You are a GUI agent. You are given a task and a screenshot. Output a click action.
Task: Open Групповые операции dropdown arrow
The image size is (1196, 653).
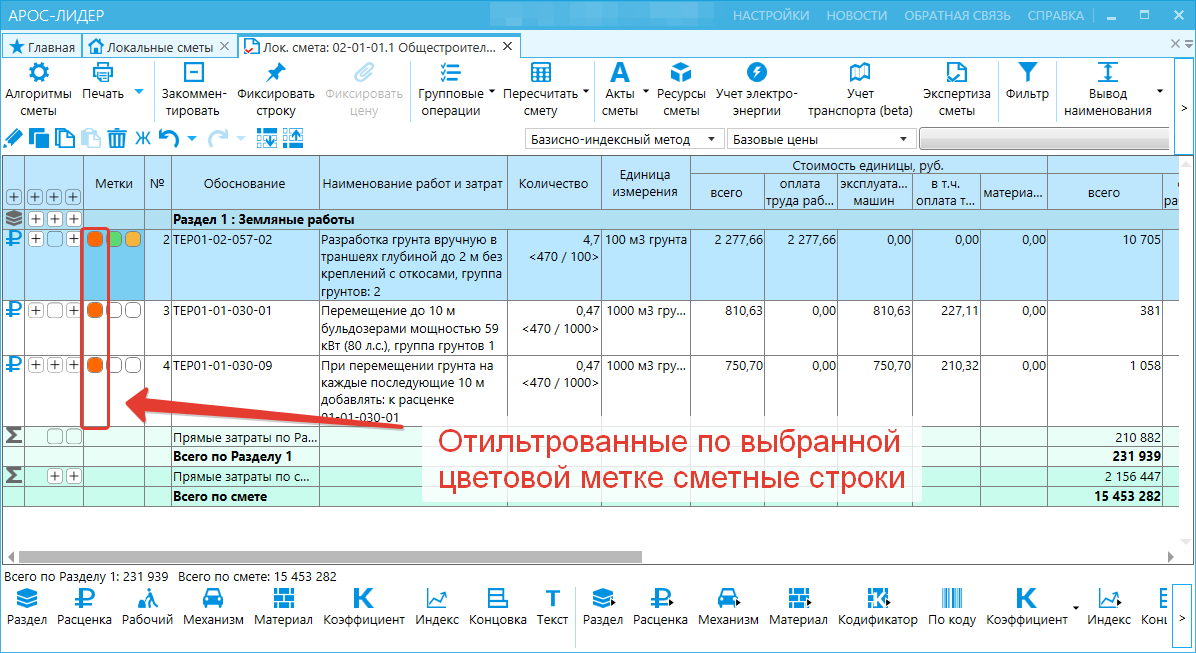click(x=492, y=92)
